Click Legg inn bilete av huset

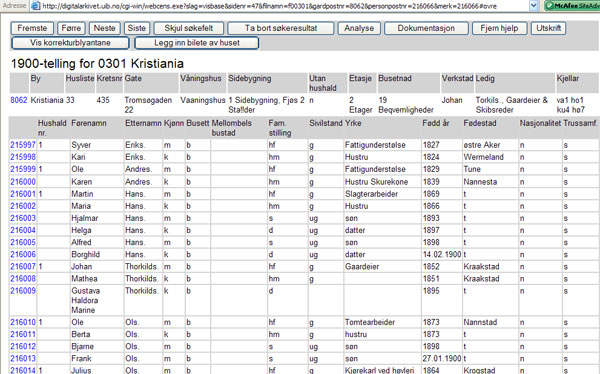coord(197,42)
